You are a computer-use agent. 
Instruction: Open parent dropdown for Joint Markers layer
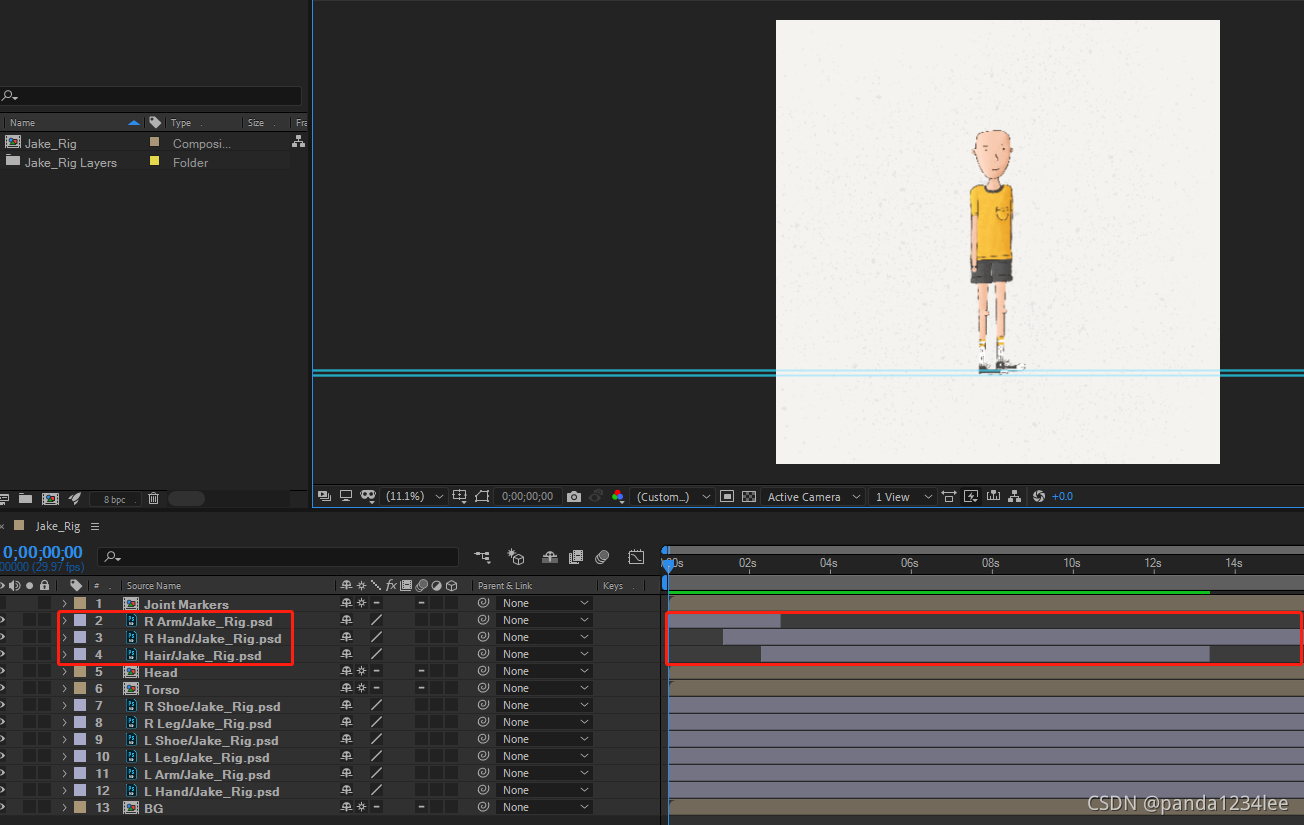(545, 603)
